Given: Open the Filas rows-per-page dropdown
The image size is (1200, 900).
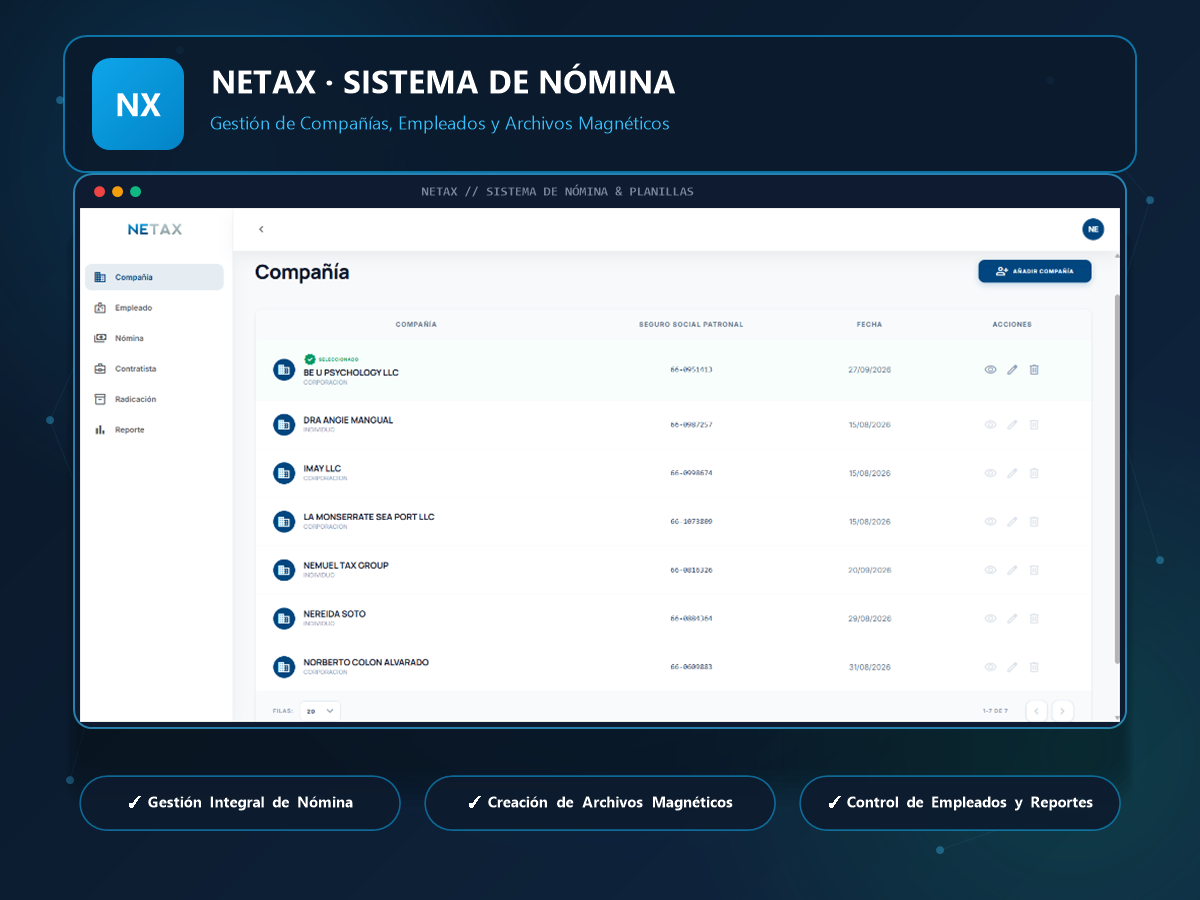Looking at the screenshot, I should pos(320,711).
